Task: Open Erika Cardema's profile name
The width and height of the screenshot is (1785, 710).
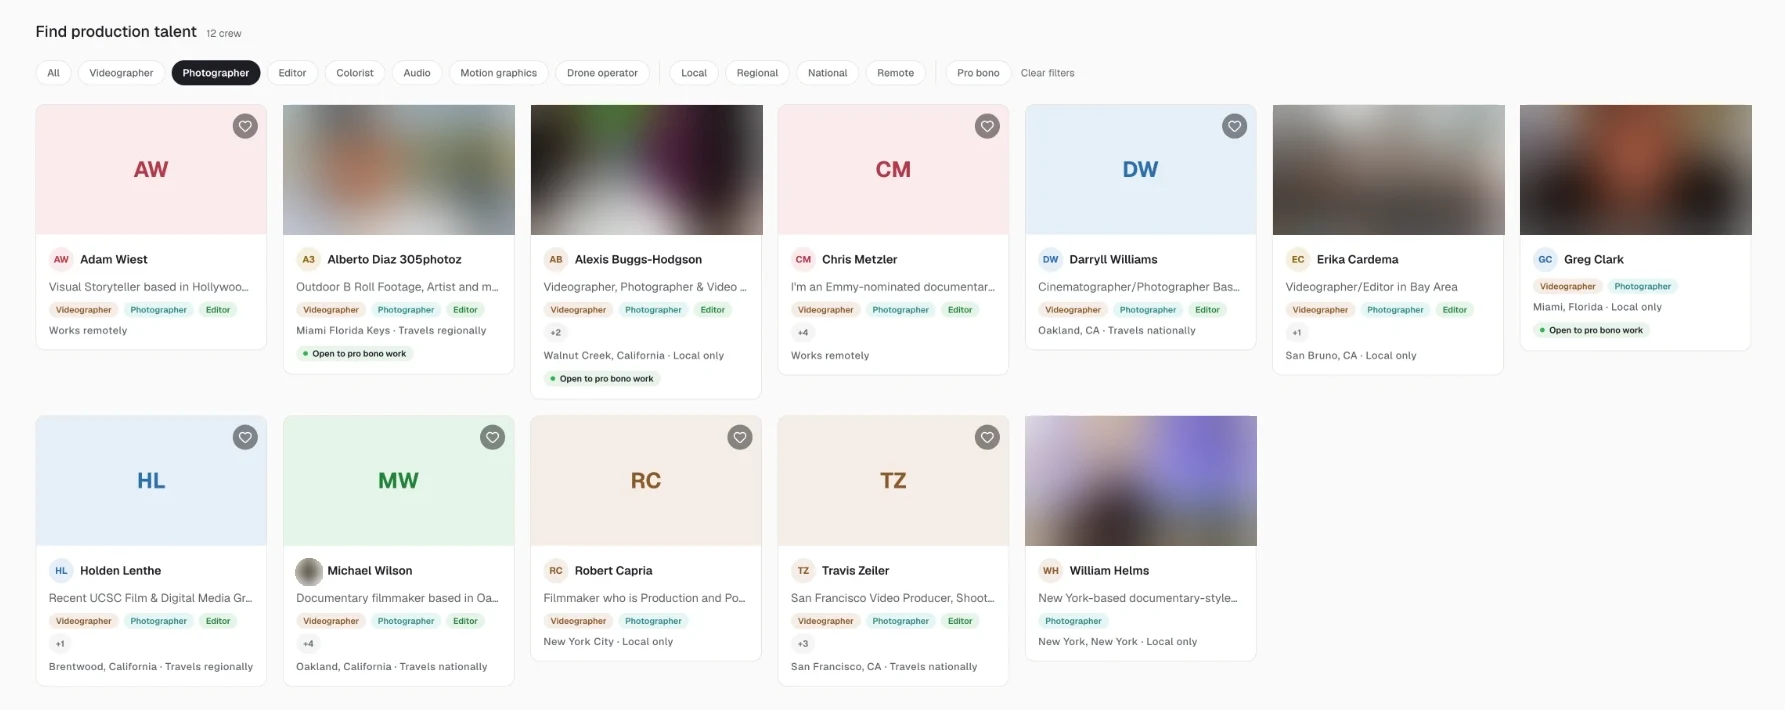Action: click(x=1357, y=259)
